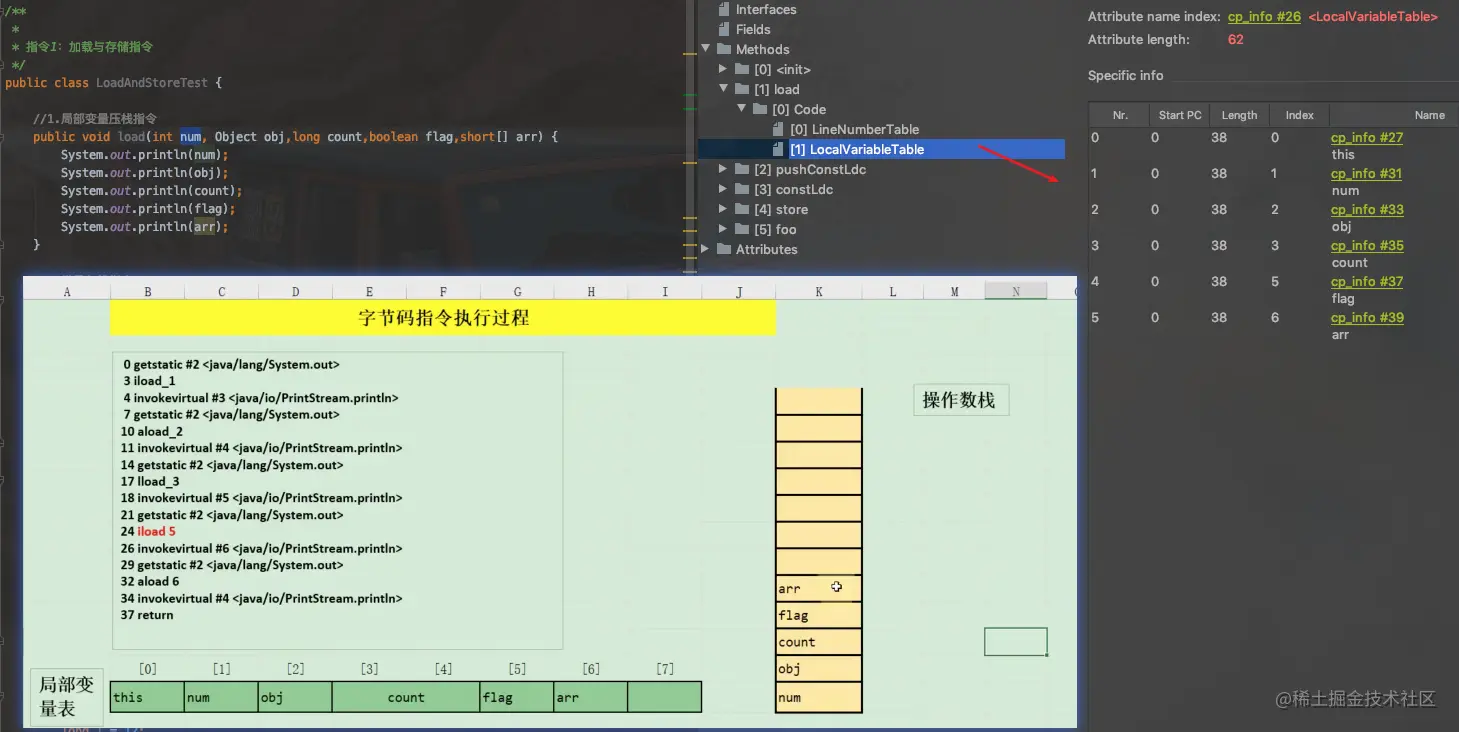1459x732 pixels.
Task: Open attribute name link cp_info #26
Action: coord(1264,17)
